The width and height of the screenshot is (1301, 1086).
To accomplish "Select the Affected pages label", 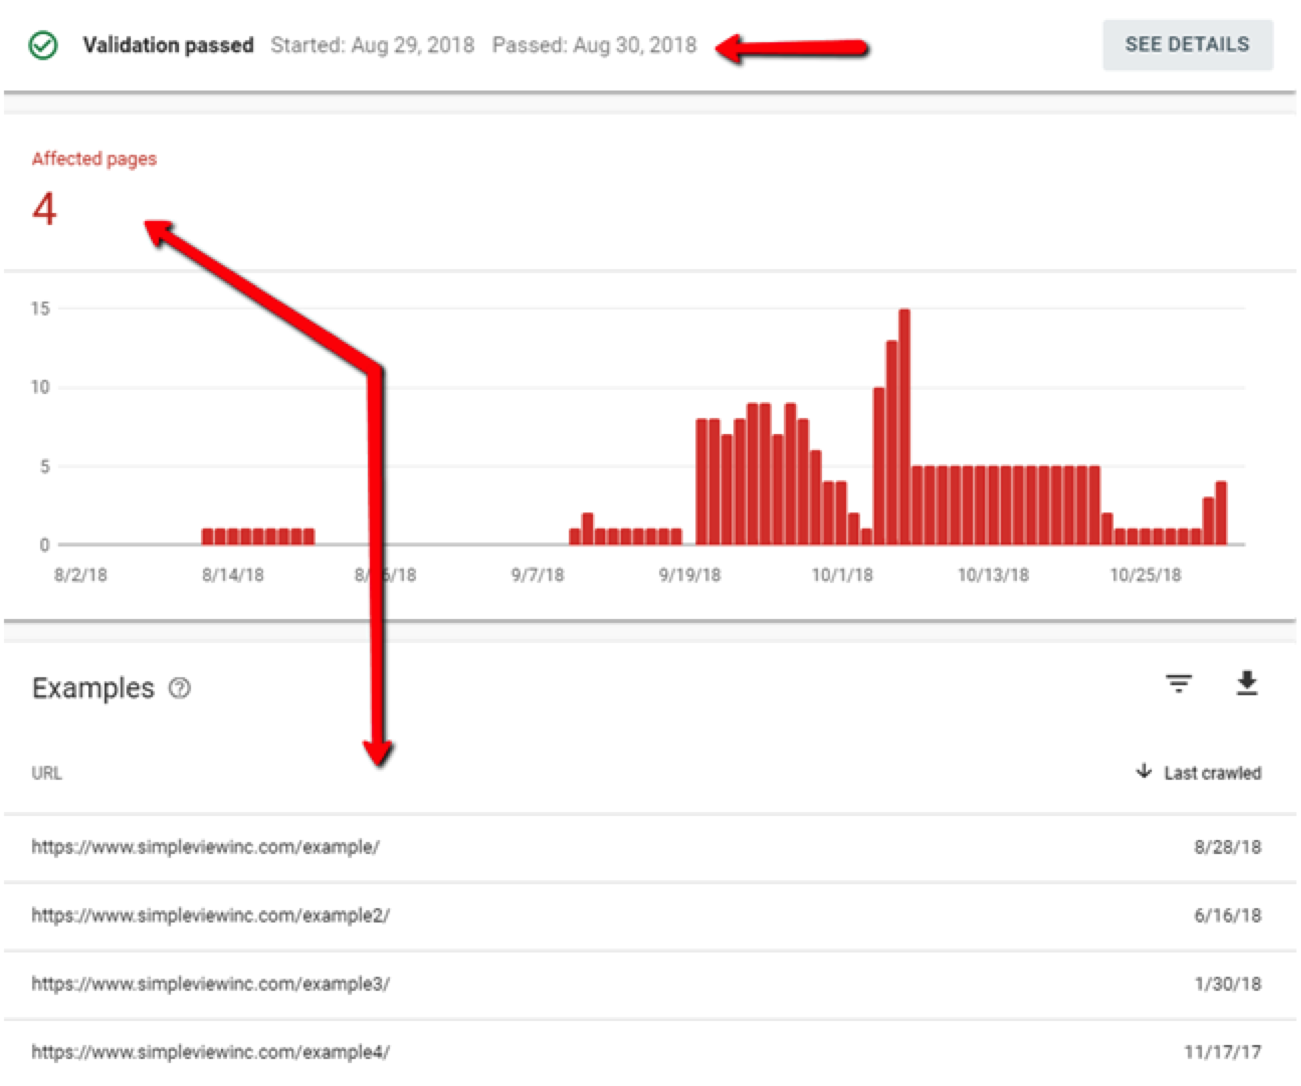I will click(94, 158).
